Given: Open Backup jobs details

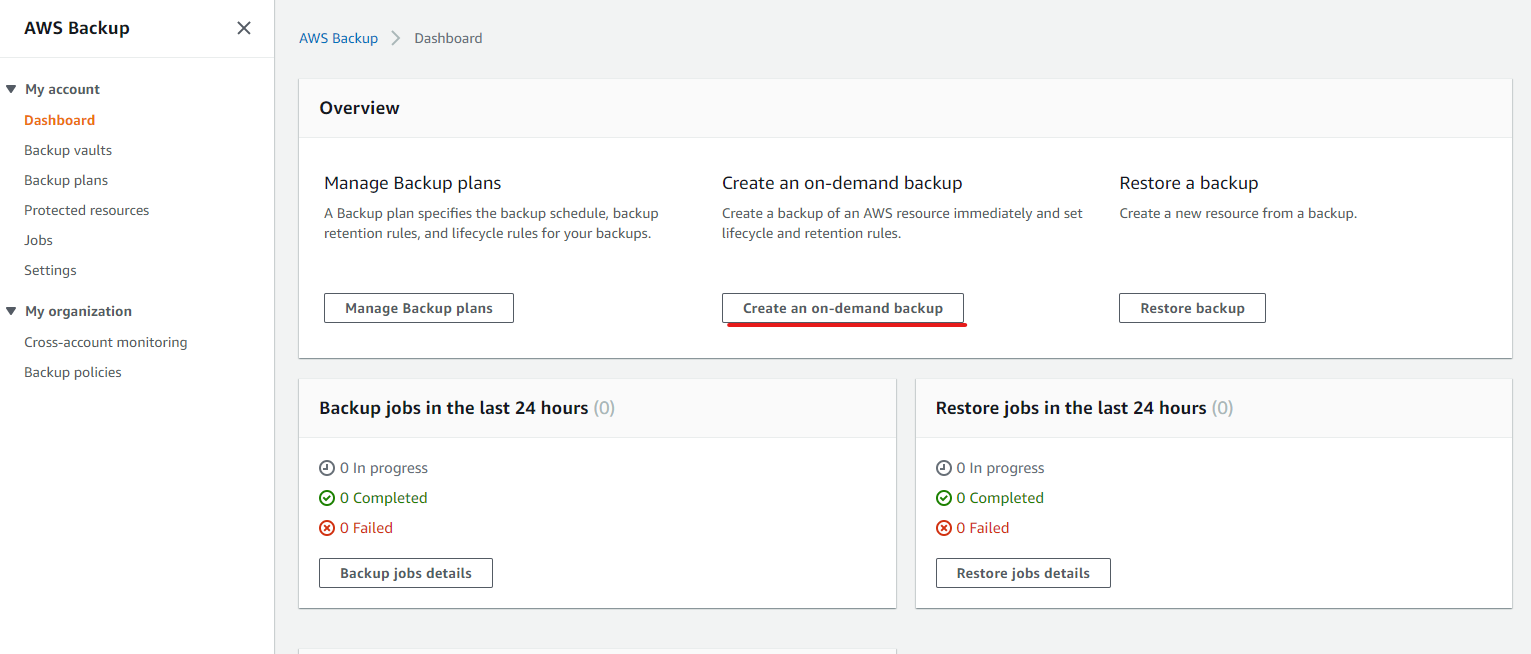Looking at the screenshot, I should pos(406,573).
